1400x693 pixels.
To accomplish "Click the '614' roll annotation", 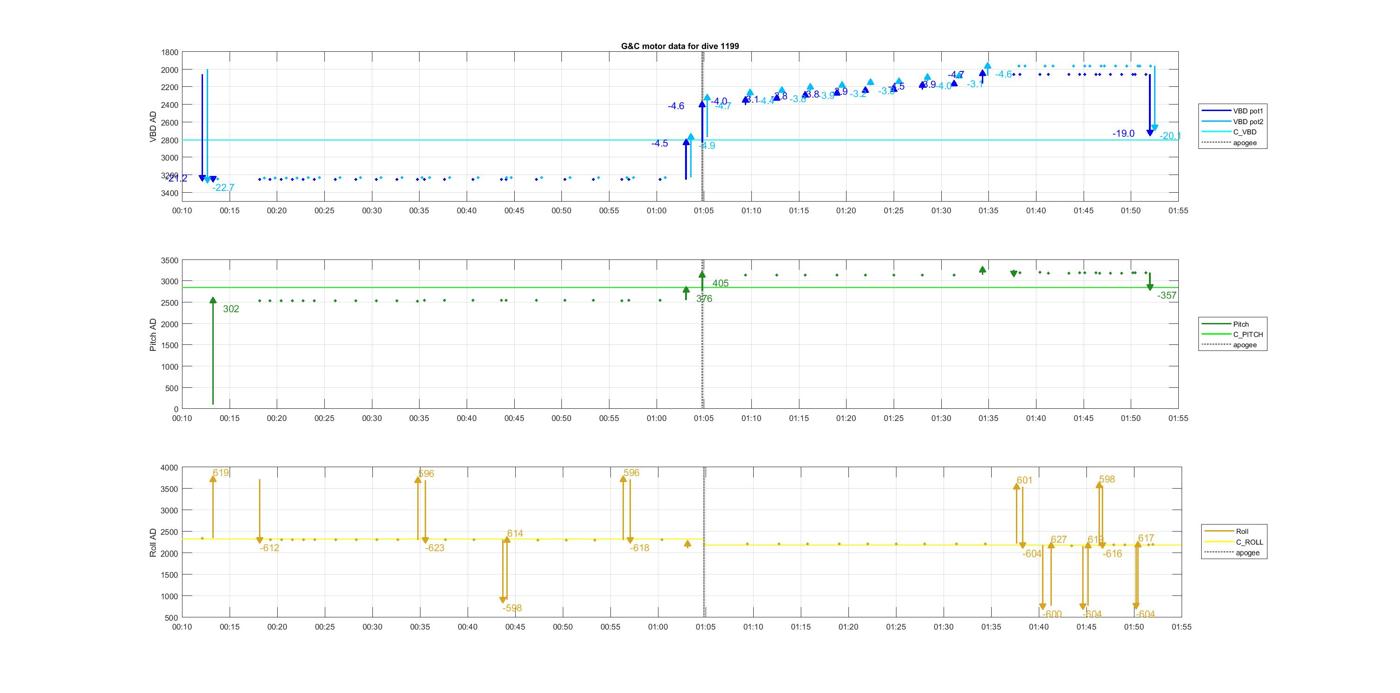I will click(x=515, y=534).
